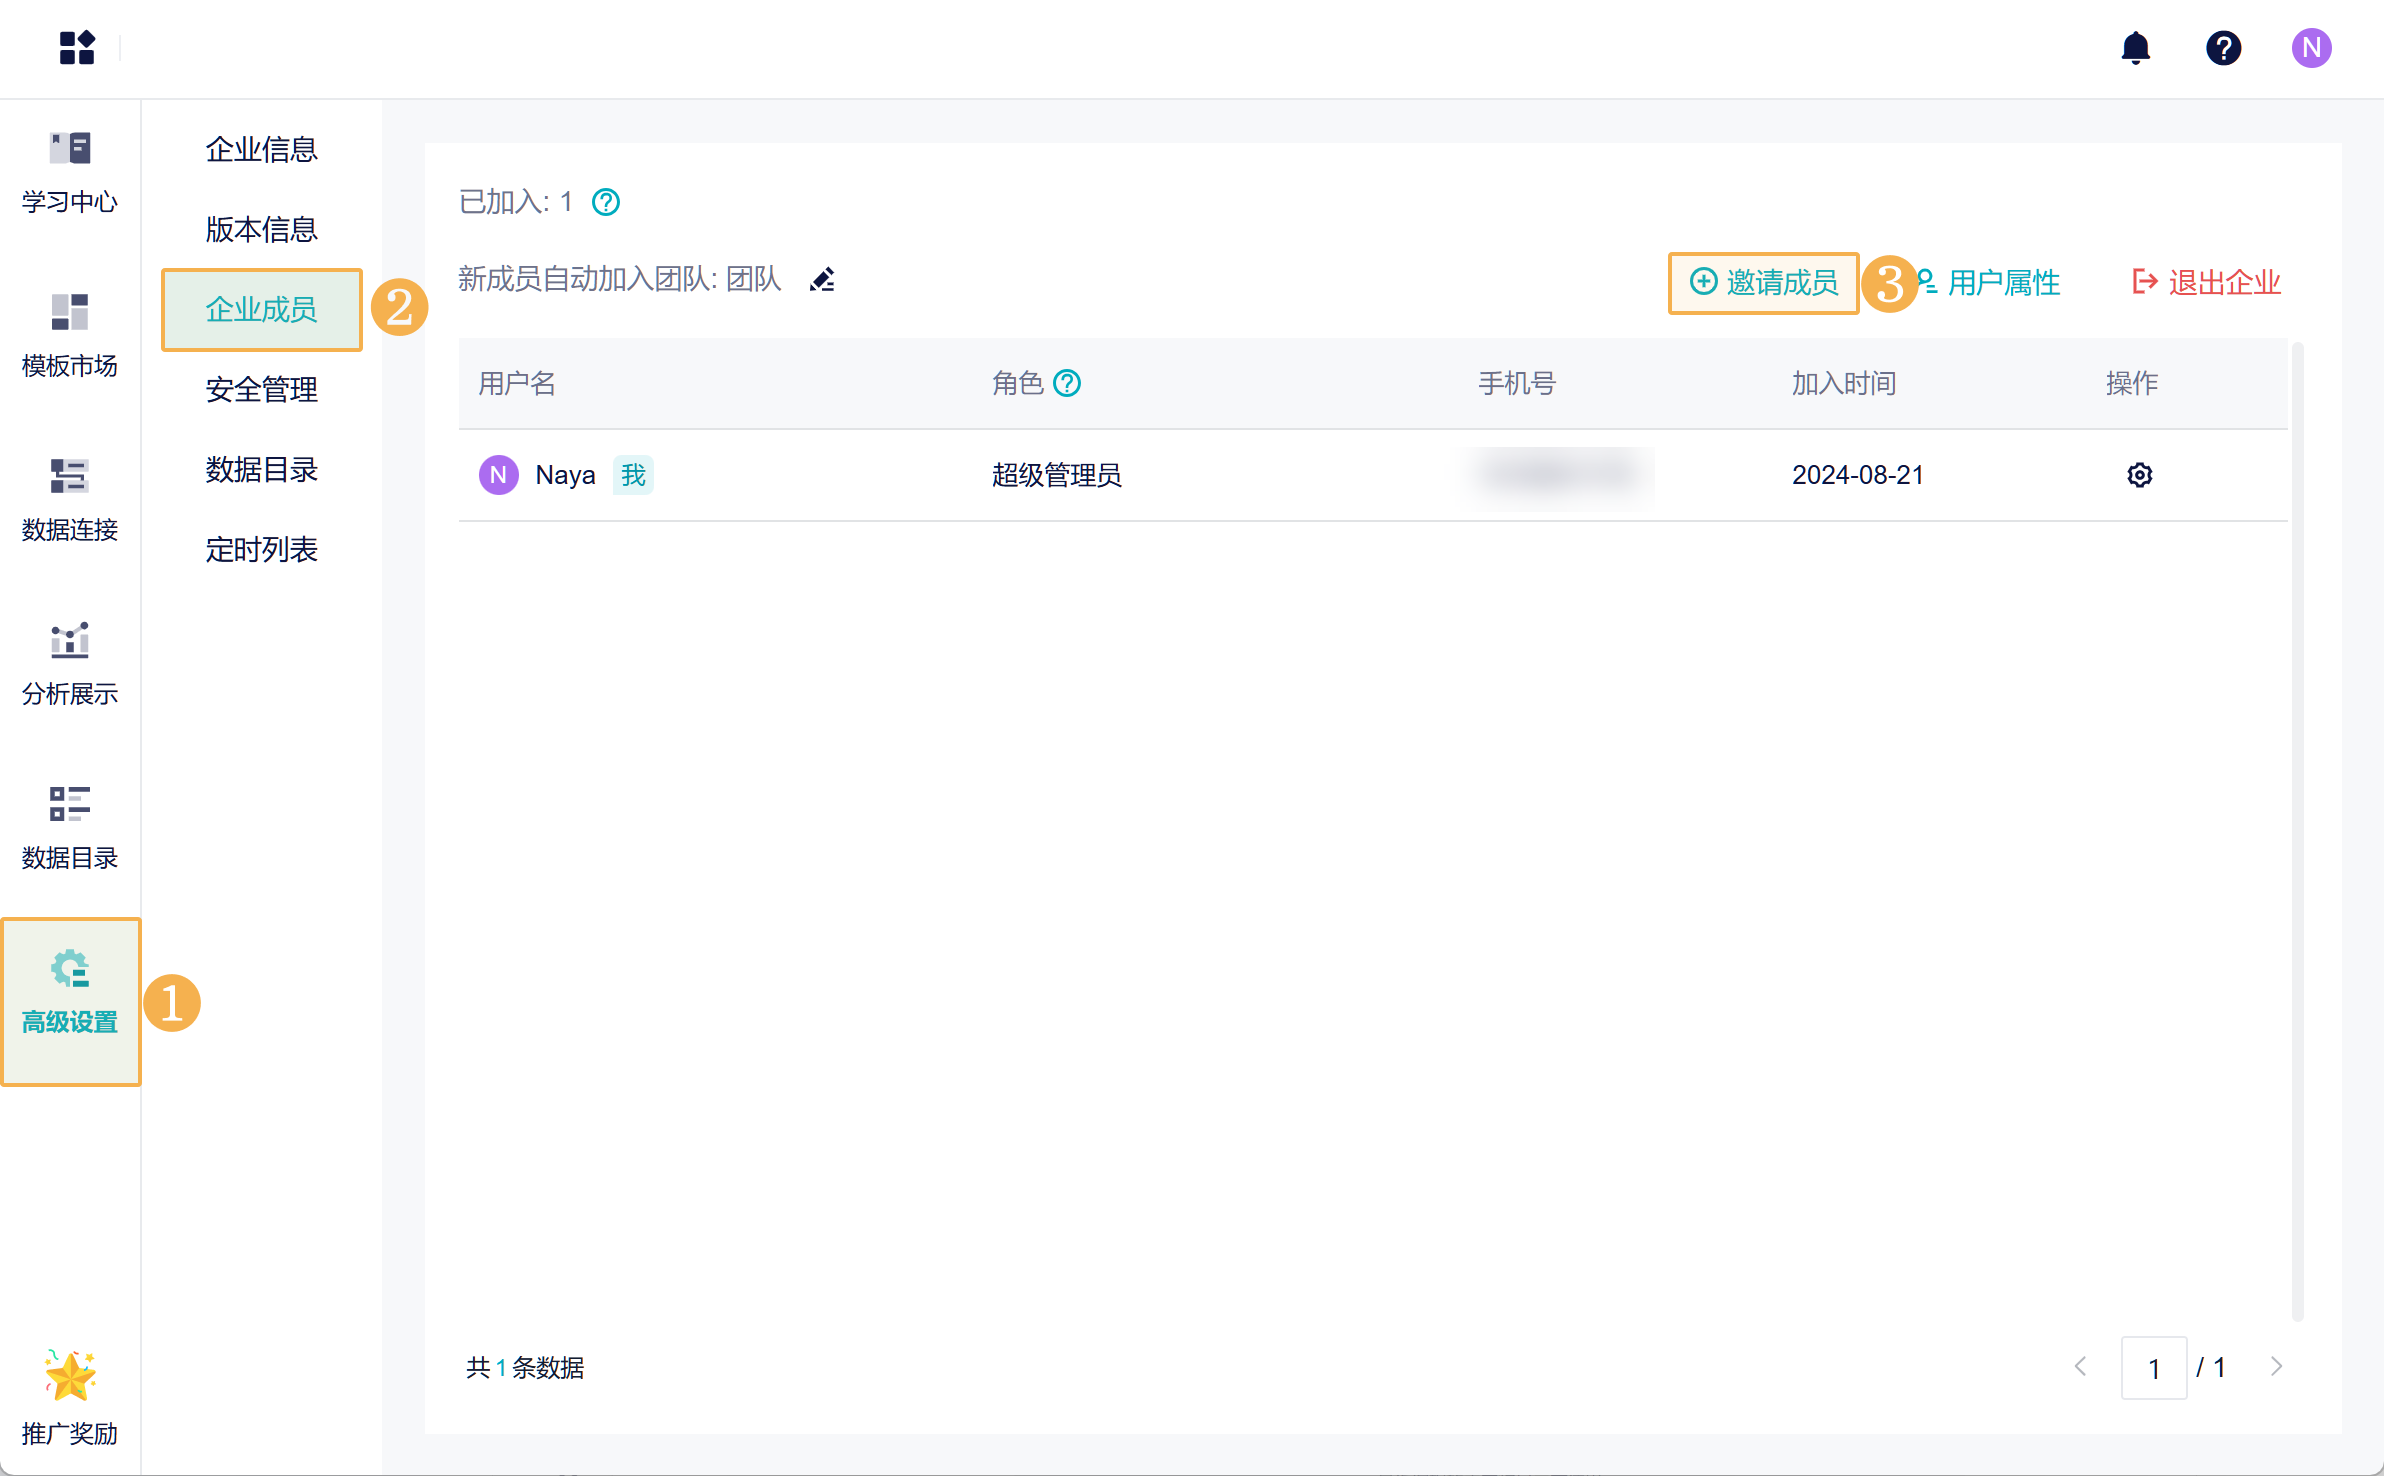Edit the auto-join team setting with the pencil icon

pyautogui.click(x=822, y=280)
